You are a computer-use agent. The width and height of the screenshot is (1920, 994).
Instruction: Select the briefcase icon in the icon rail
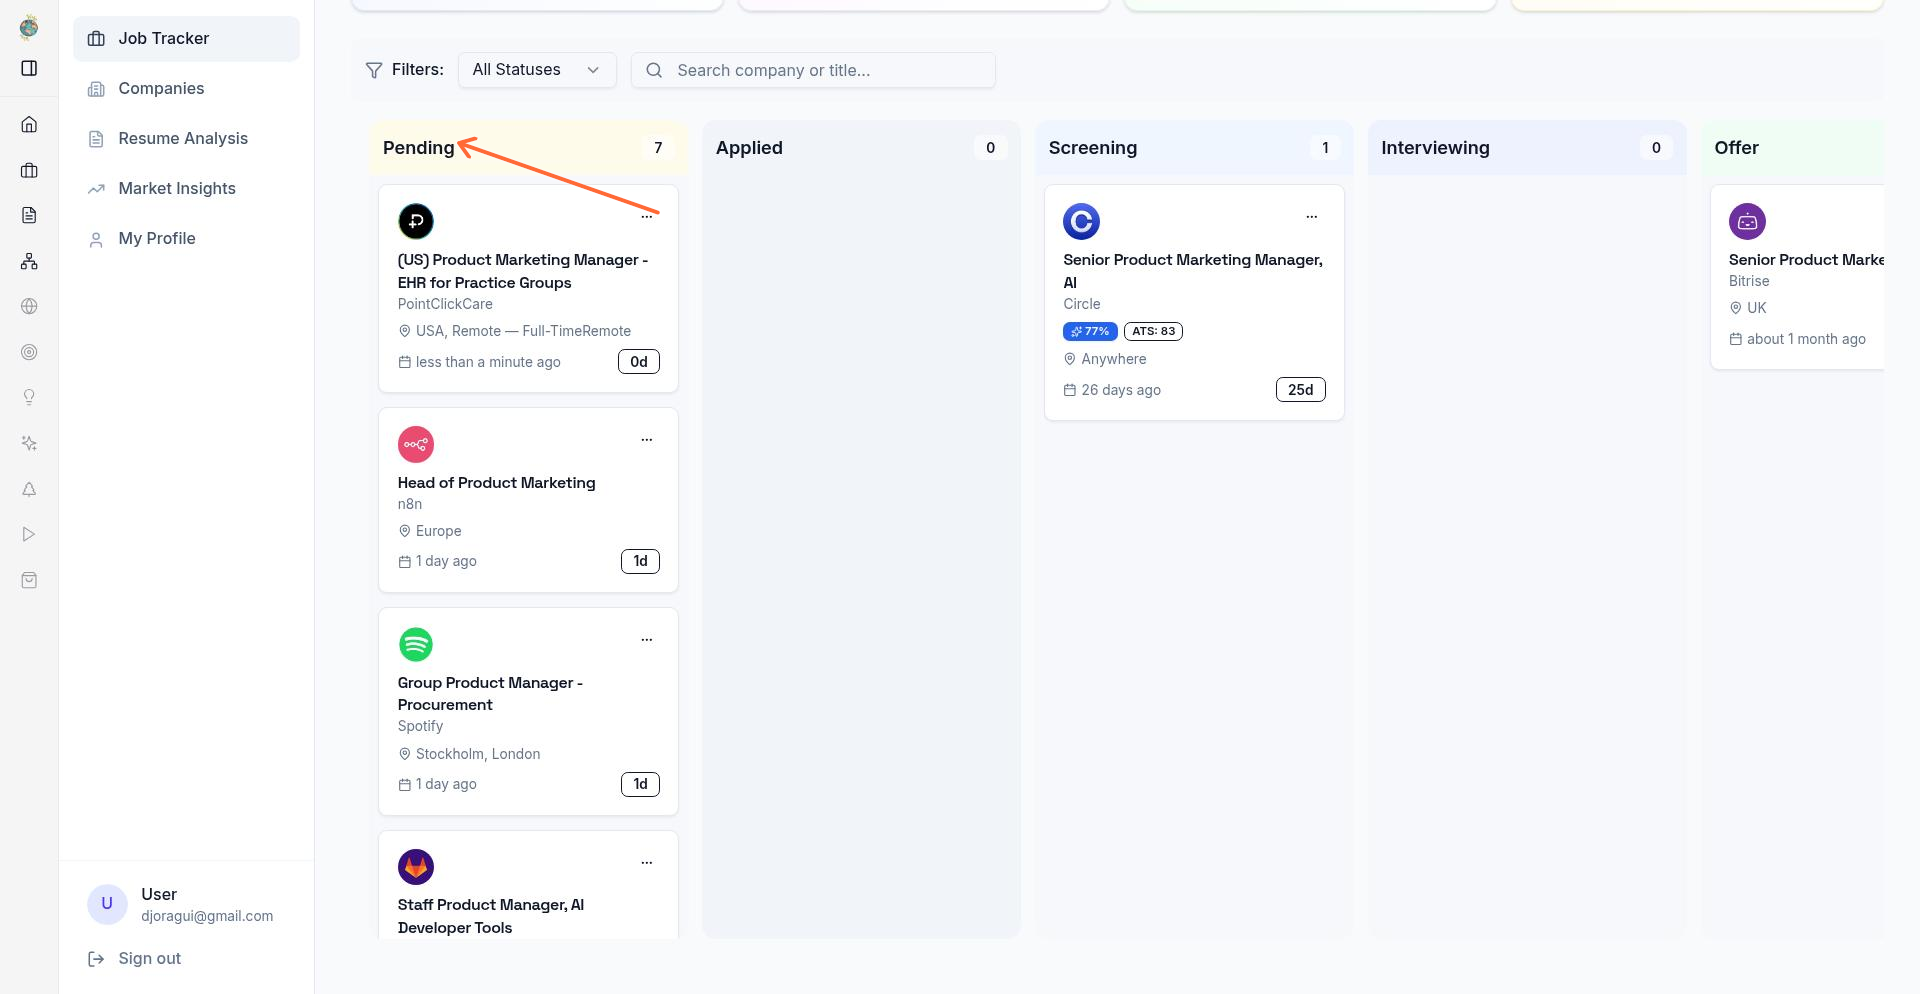point(29,170)
